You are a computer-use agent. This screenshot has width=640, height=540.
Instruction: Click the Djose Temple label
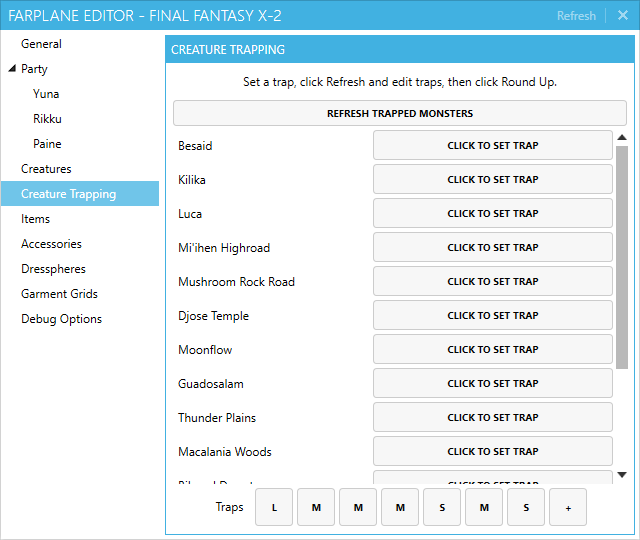tap(213, 316)
